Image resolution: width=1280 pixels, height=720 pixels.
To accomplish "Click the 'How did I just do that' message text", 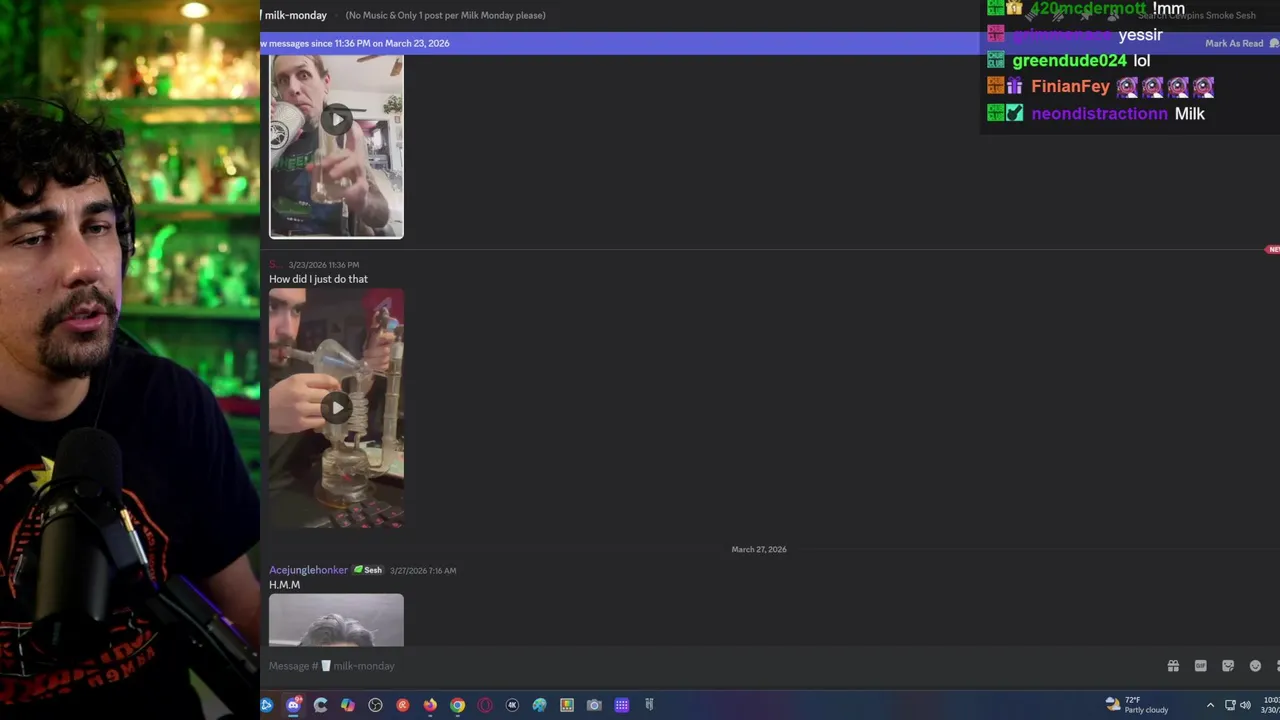I will click(x=318, y=279).
